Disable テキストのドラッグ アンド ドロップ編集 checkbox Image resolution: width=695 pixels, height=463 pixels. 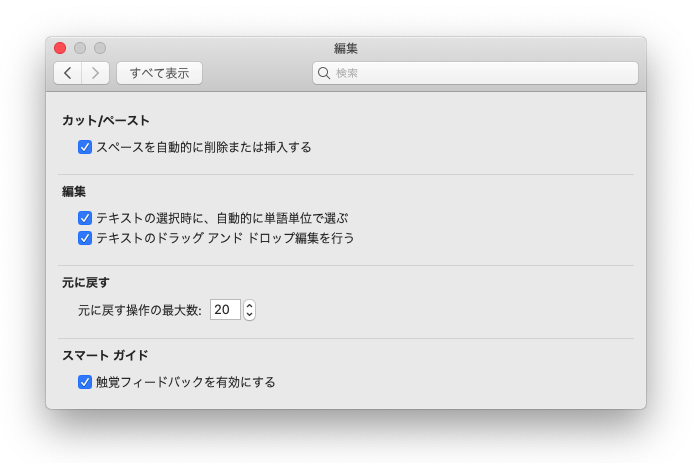click(x=85, y=238)
